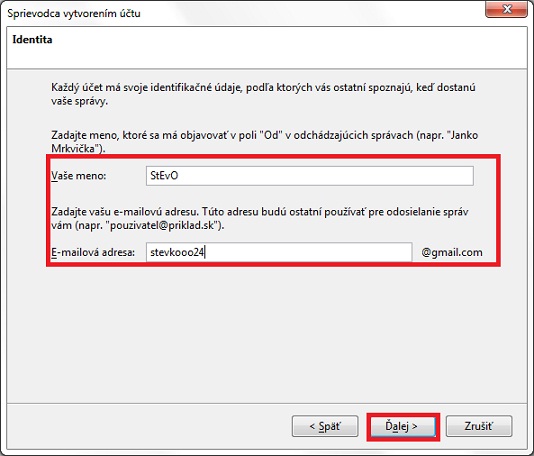Click the empty gray area below the email field

267,334
